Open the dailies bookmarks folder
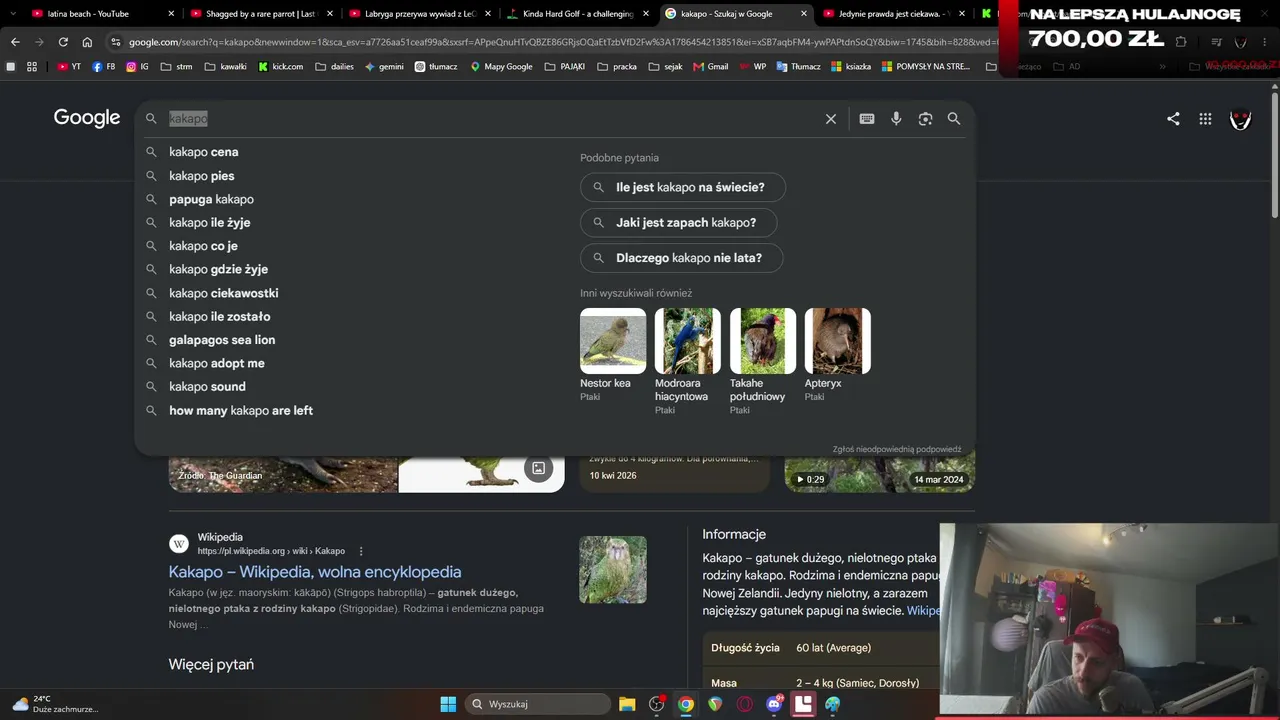This screenshot has width=1280, height=720. [334, 67]
